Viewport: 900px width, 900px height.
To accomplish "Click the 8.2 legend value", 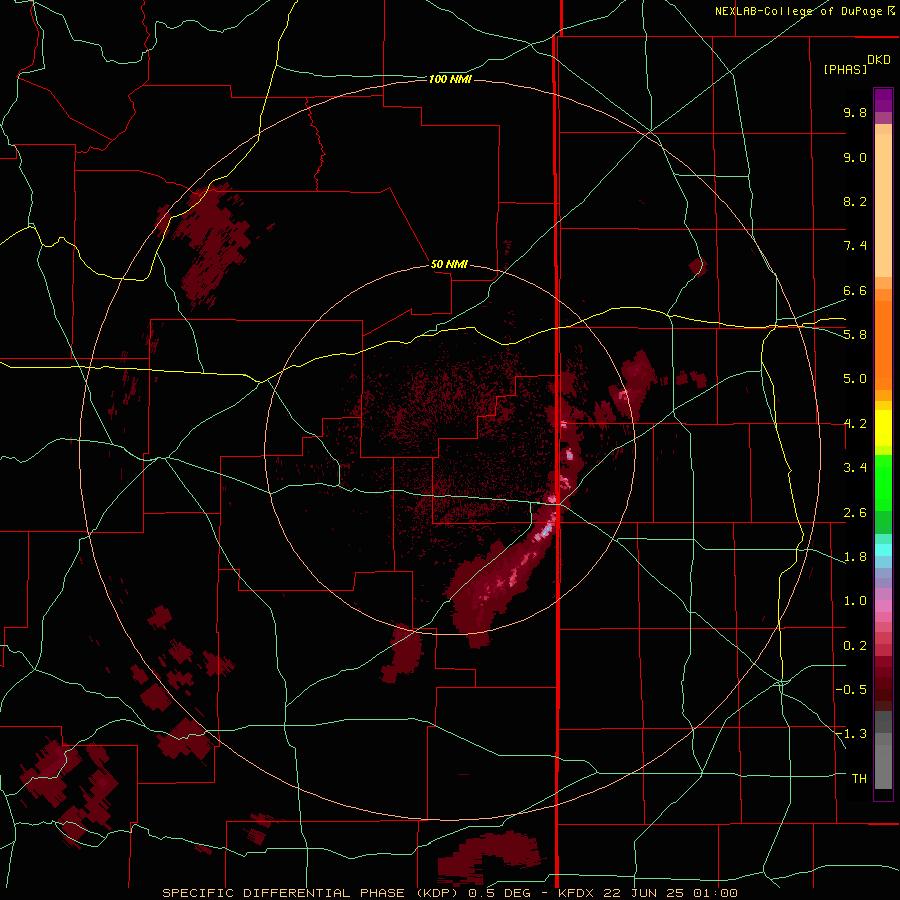I will pos(855,201).
